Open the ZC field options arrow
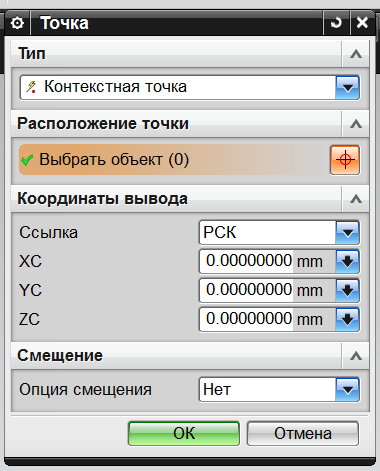The width and height of the screenshot is (380, 471). point(347,320)
